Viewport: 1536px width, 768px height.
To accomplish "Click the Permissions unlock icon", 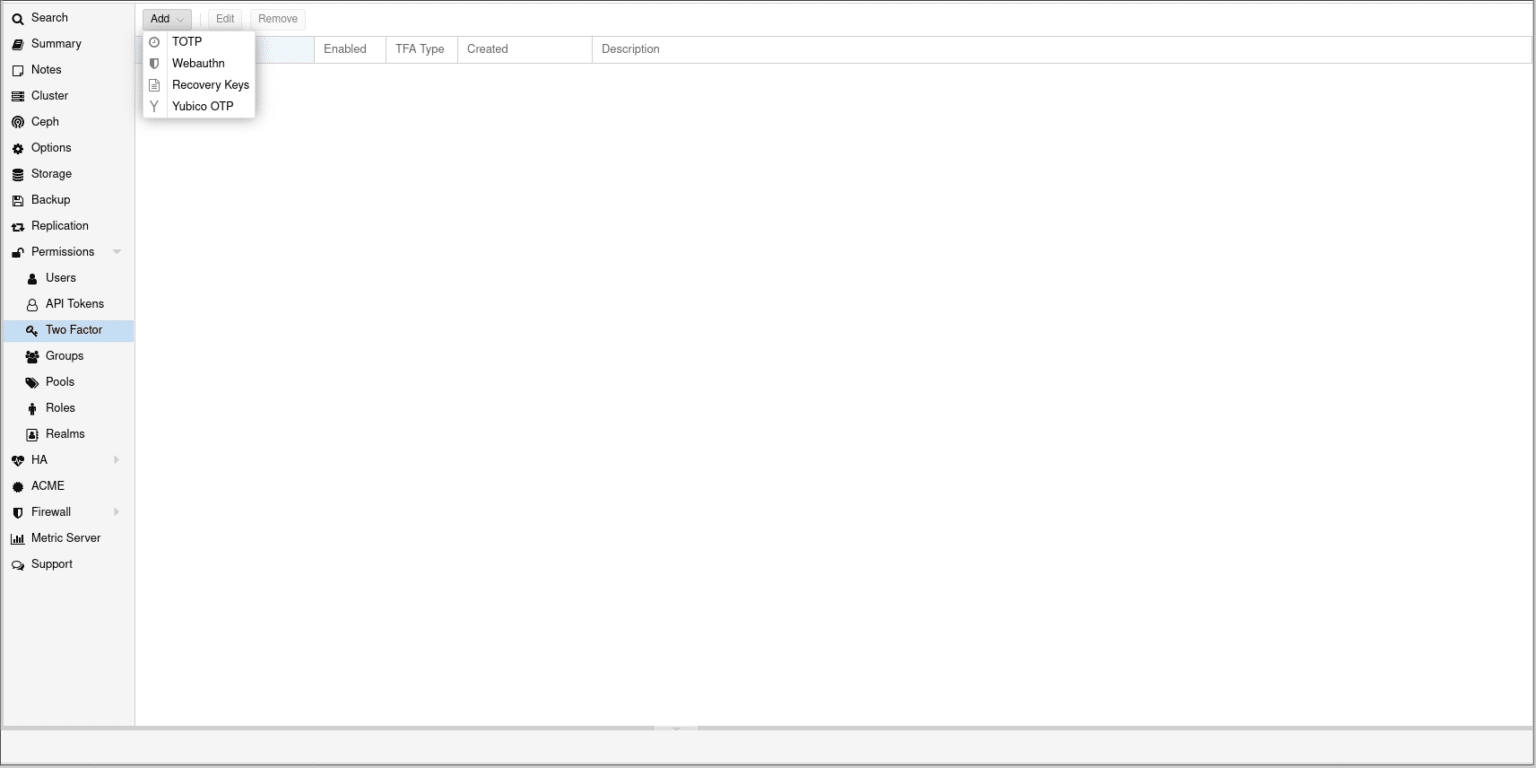I will point(17,252).
